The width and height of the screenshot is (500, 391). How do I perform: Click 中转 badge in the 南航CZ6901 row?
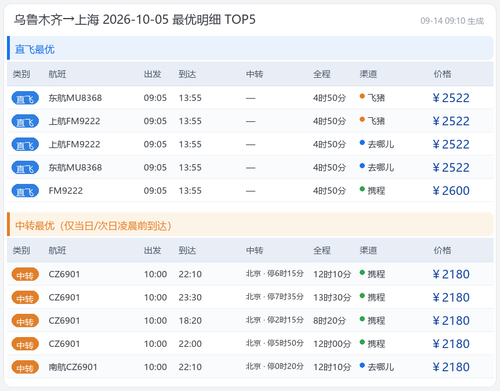click(25, 367)
